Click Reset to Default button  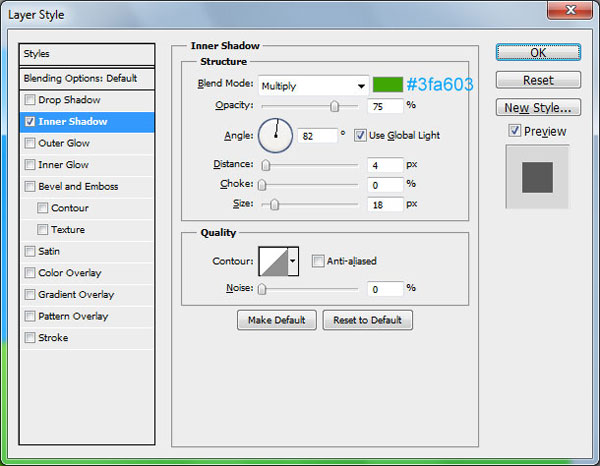[x=367, y=320]
